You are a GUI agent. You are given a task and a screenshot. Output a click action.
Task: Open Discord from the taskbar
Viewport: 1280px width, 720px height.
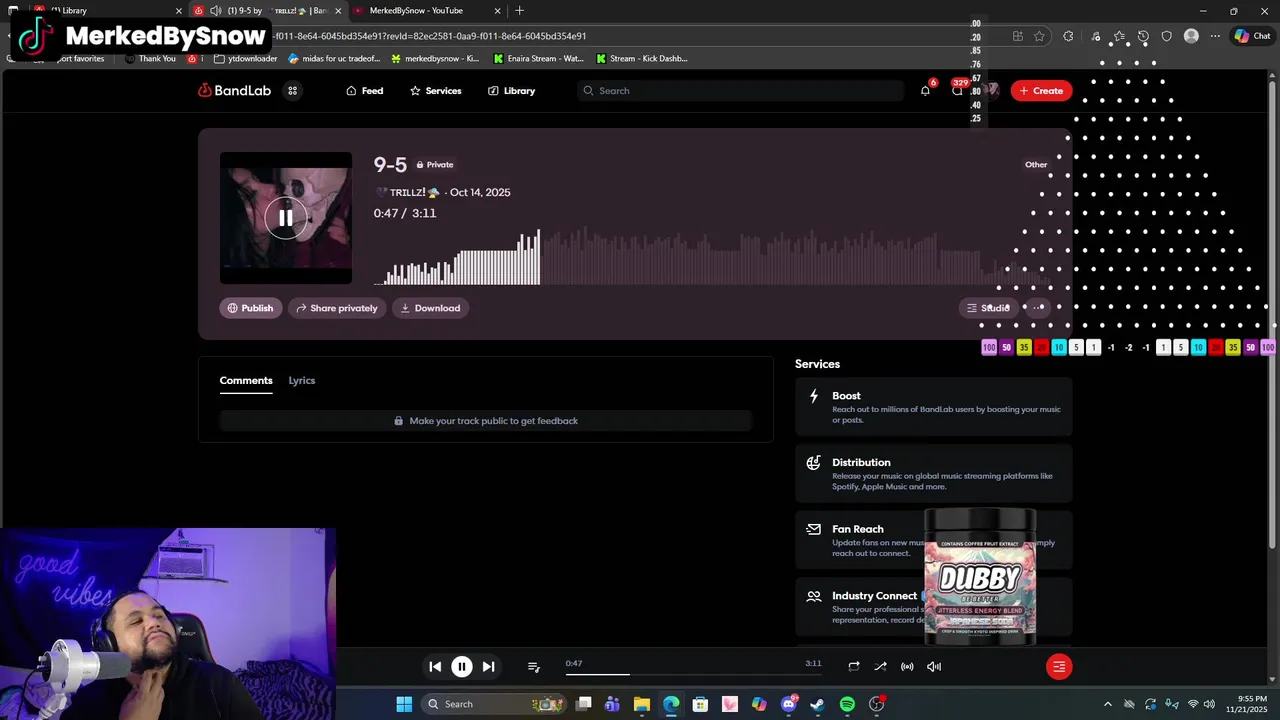click(788, 704)
